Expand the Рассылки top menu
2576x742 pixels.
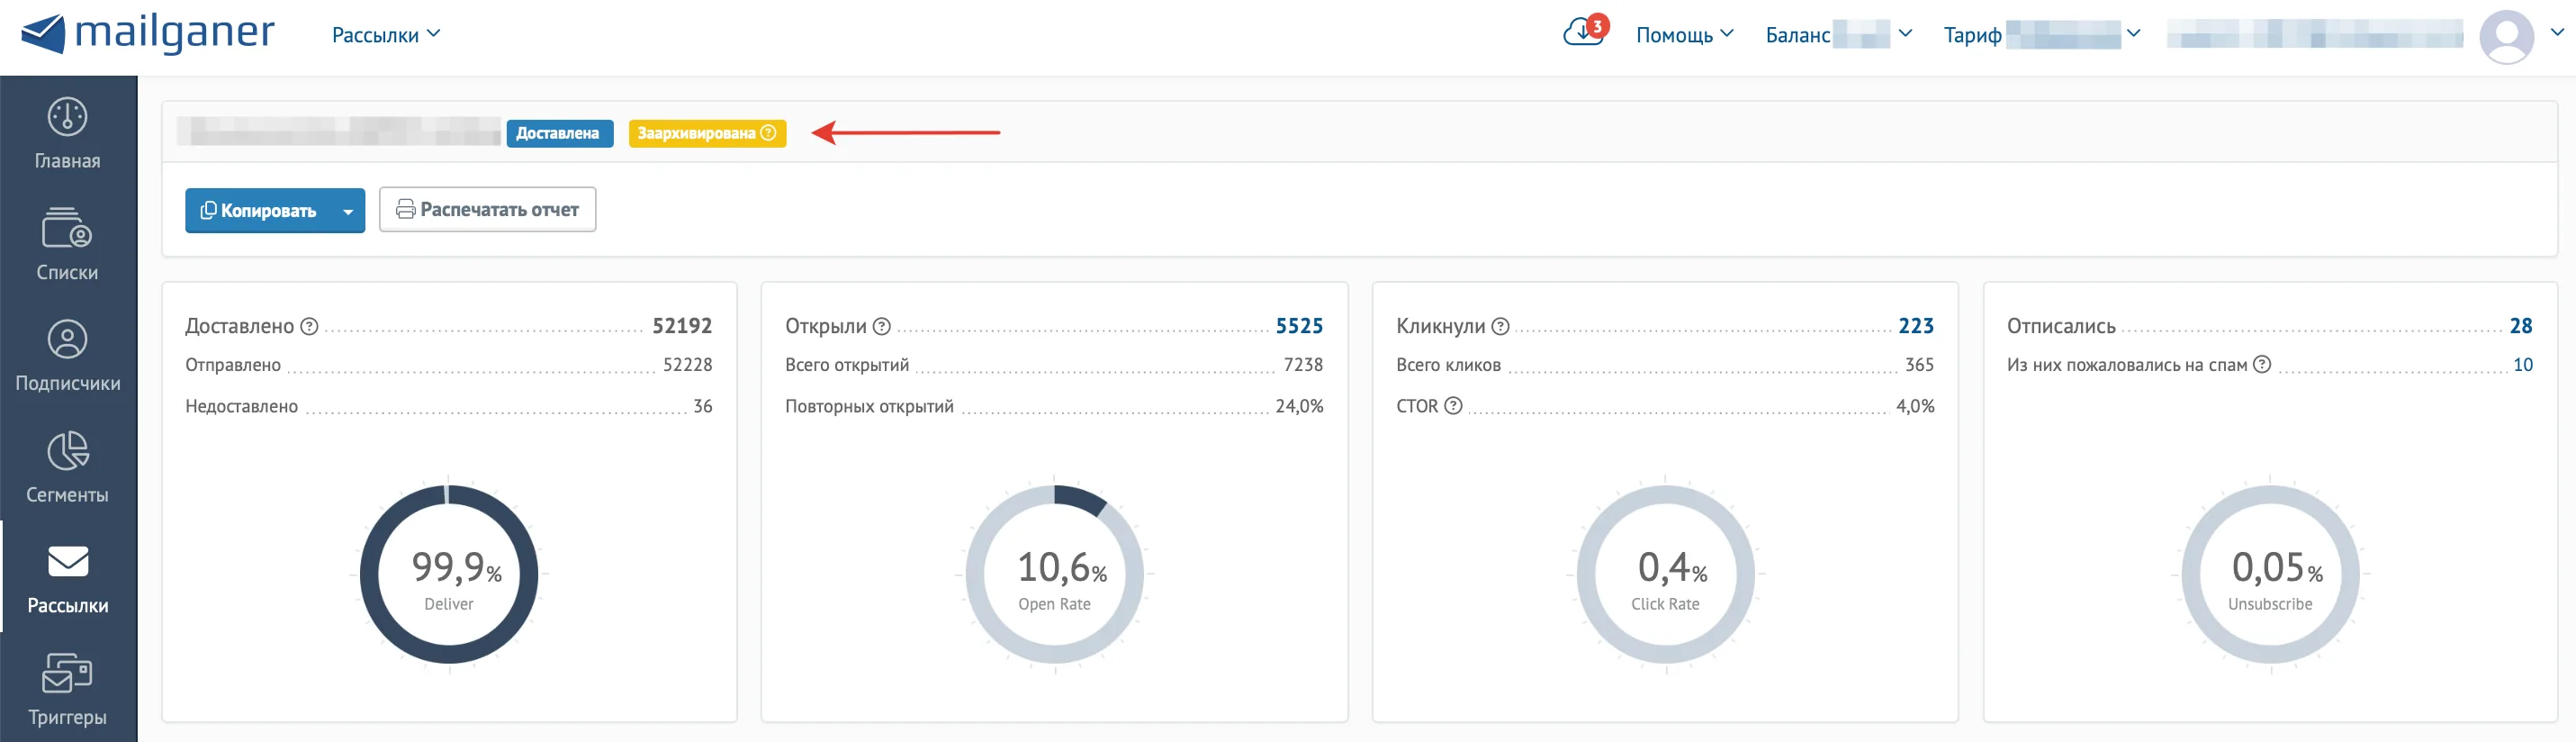pyautogui.click(x=386, y=35)
